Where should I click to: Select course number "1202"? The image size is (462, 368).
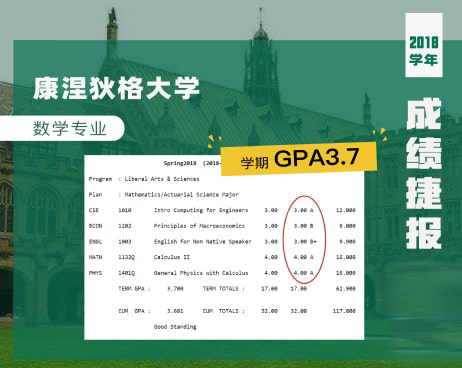(125, 226)
